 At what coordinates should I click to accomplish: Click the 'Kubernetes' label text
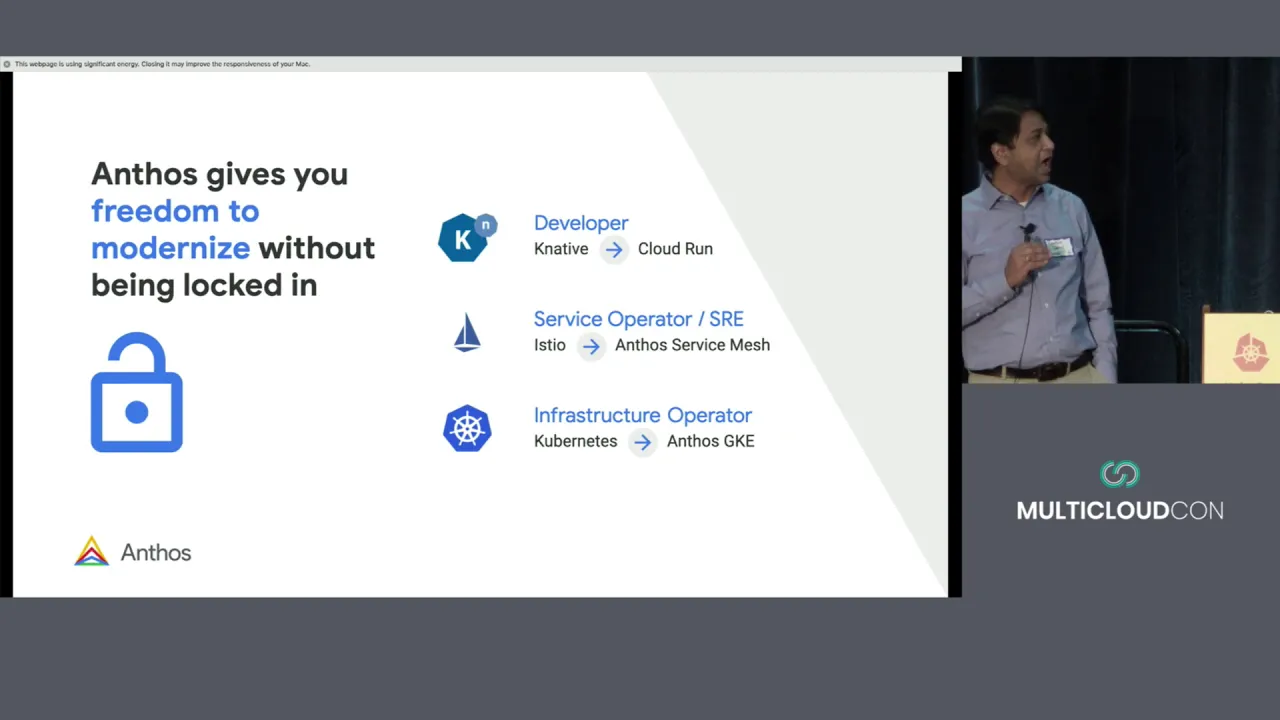pyautogui.click(x=576, y=441)
